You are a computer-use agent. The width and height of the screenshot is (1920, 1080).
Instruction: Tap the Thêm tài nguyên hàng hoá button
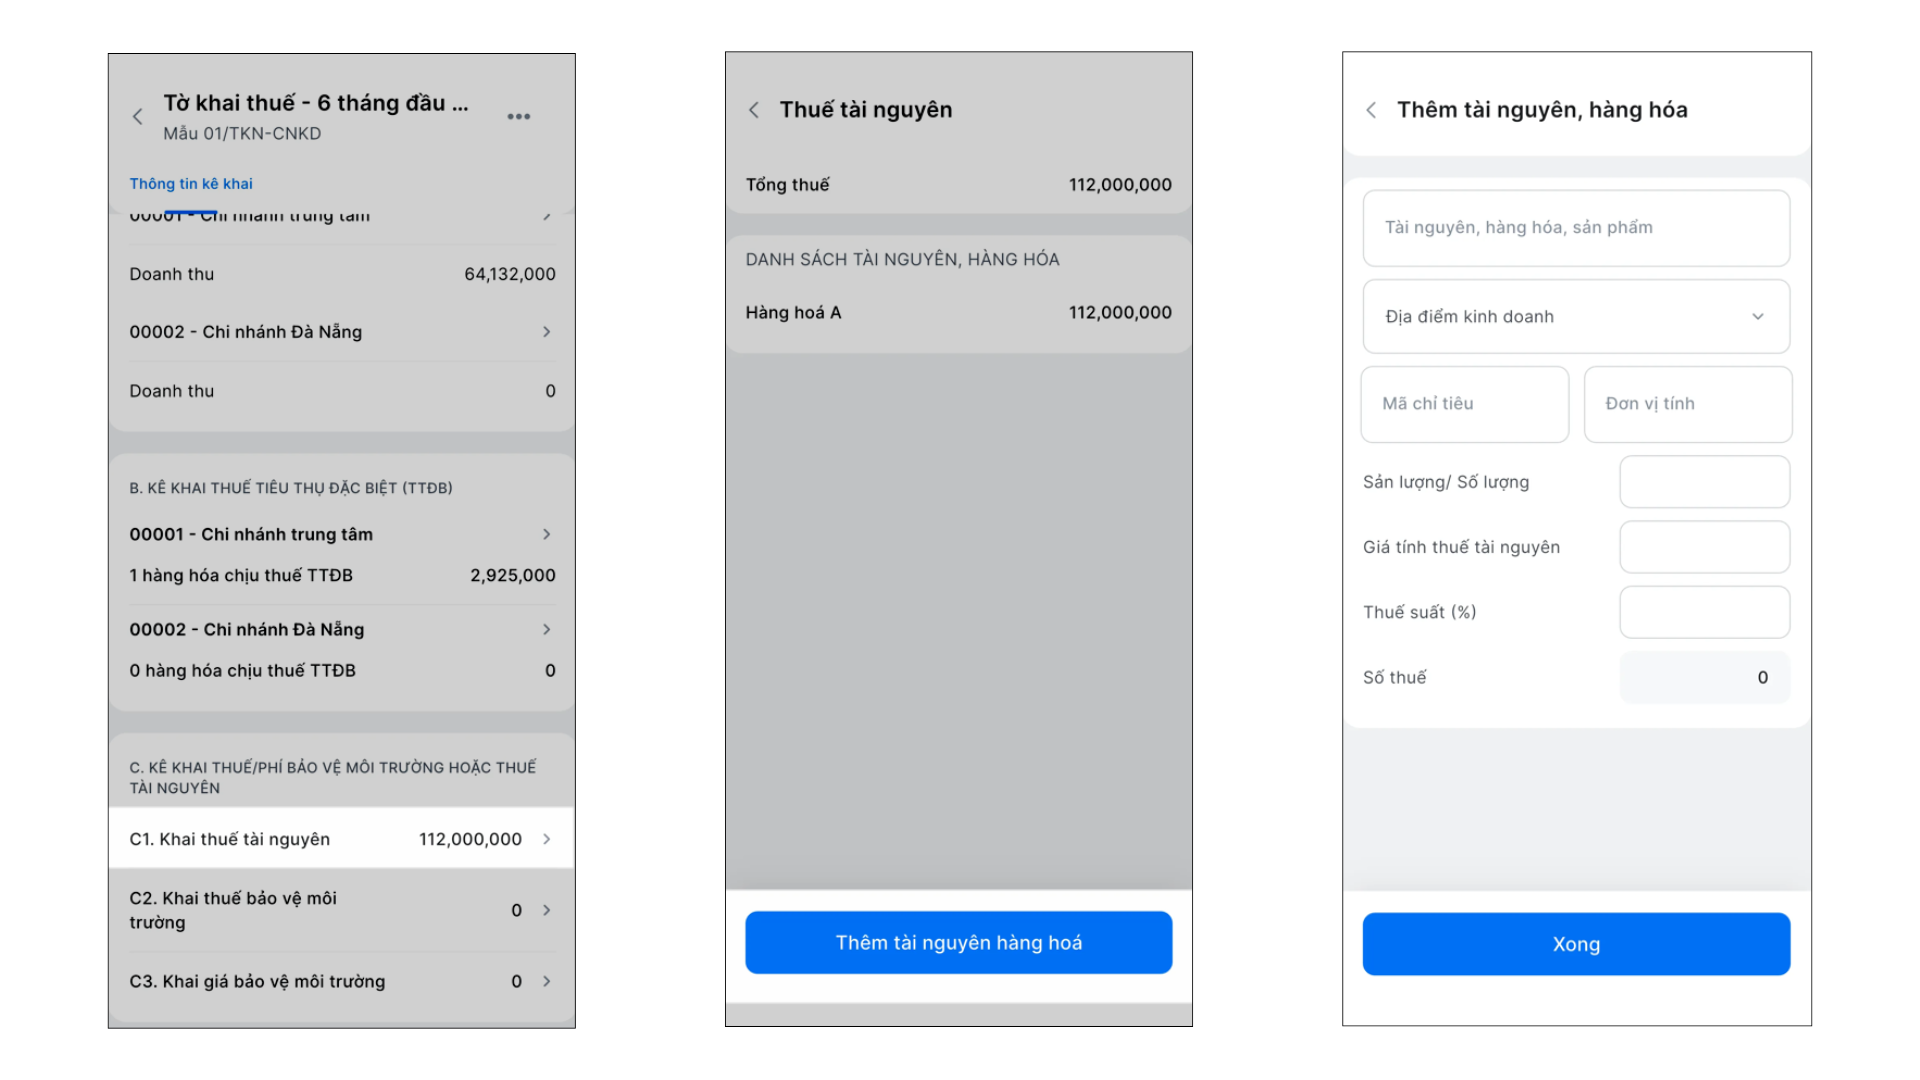(958, 942)
